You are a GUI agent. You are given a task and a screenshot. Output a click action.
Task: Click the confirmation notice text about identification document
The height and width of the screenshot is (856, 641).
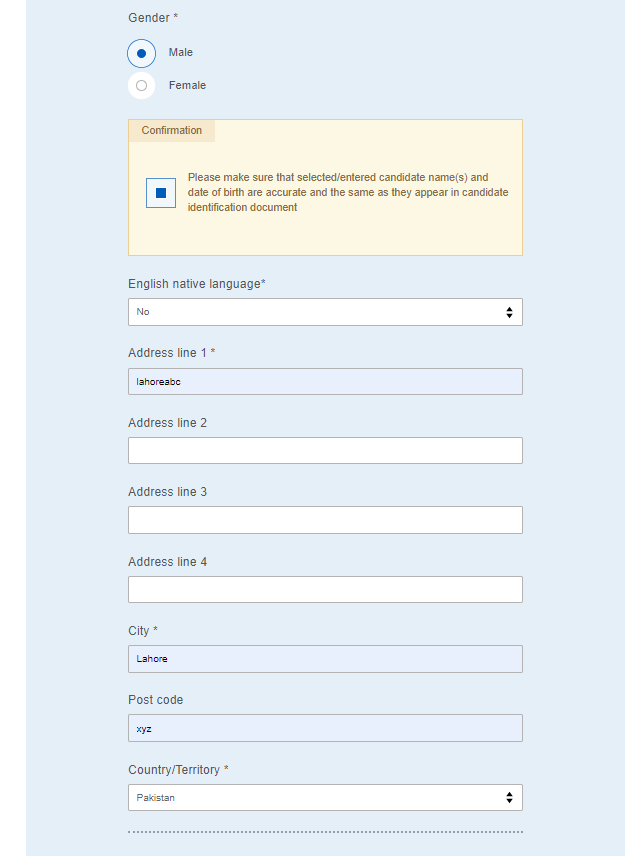pos(347,192)
